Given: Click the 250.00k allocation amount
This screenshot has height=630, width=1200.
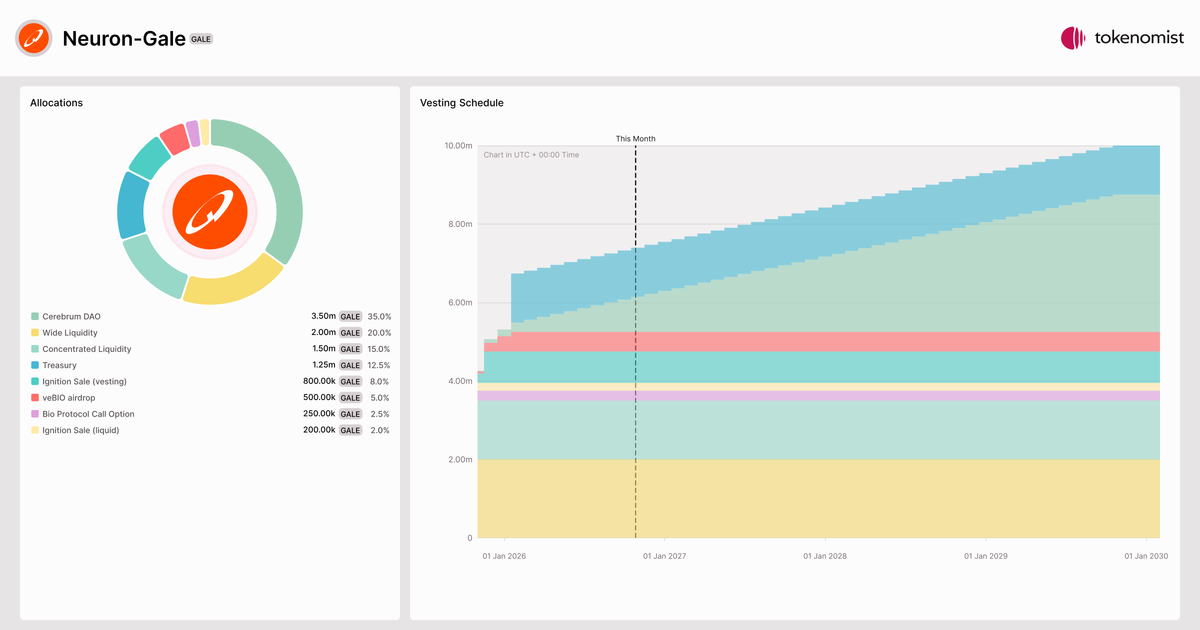Looking at the screenshot, I should [x=319, y=414].
